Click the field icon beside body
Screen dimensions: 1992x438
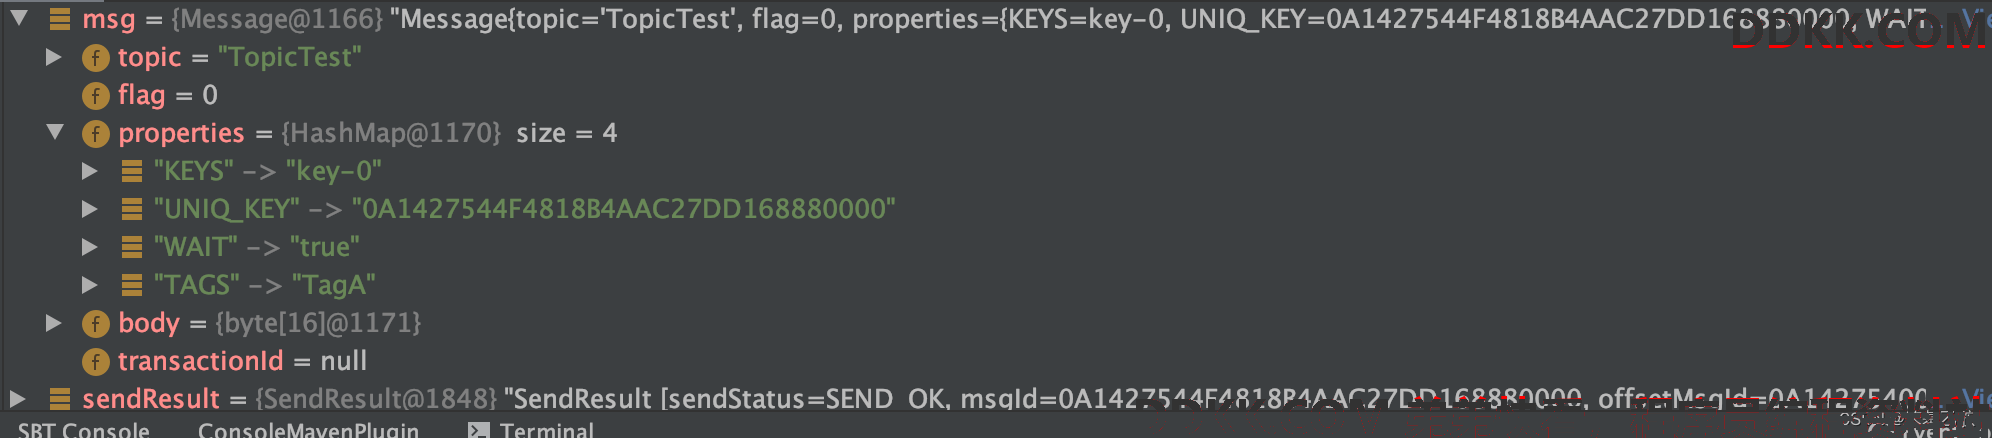click(x=95, y=324)
